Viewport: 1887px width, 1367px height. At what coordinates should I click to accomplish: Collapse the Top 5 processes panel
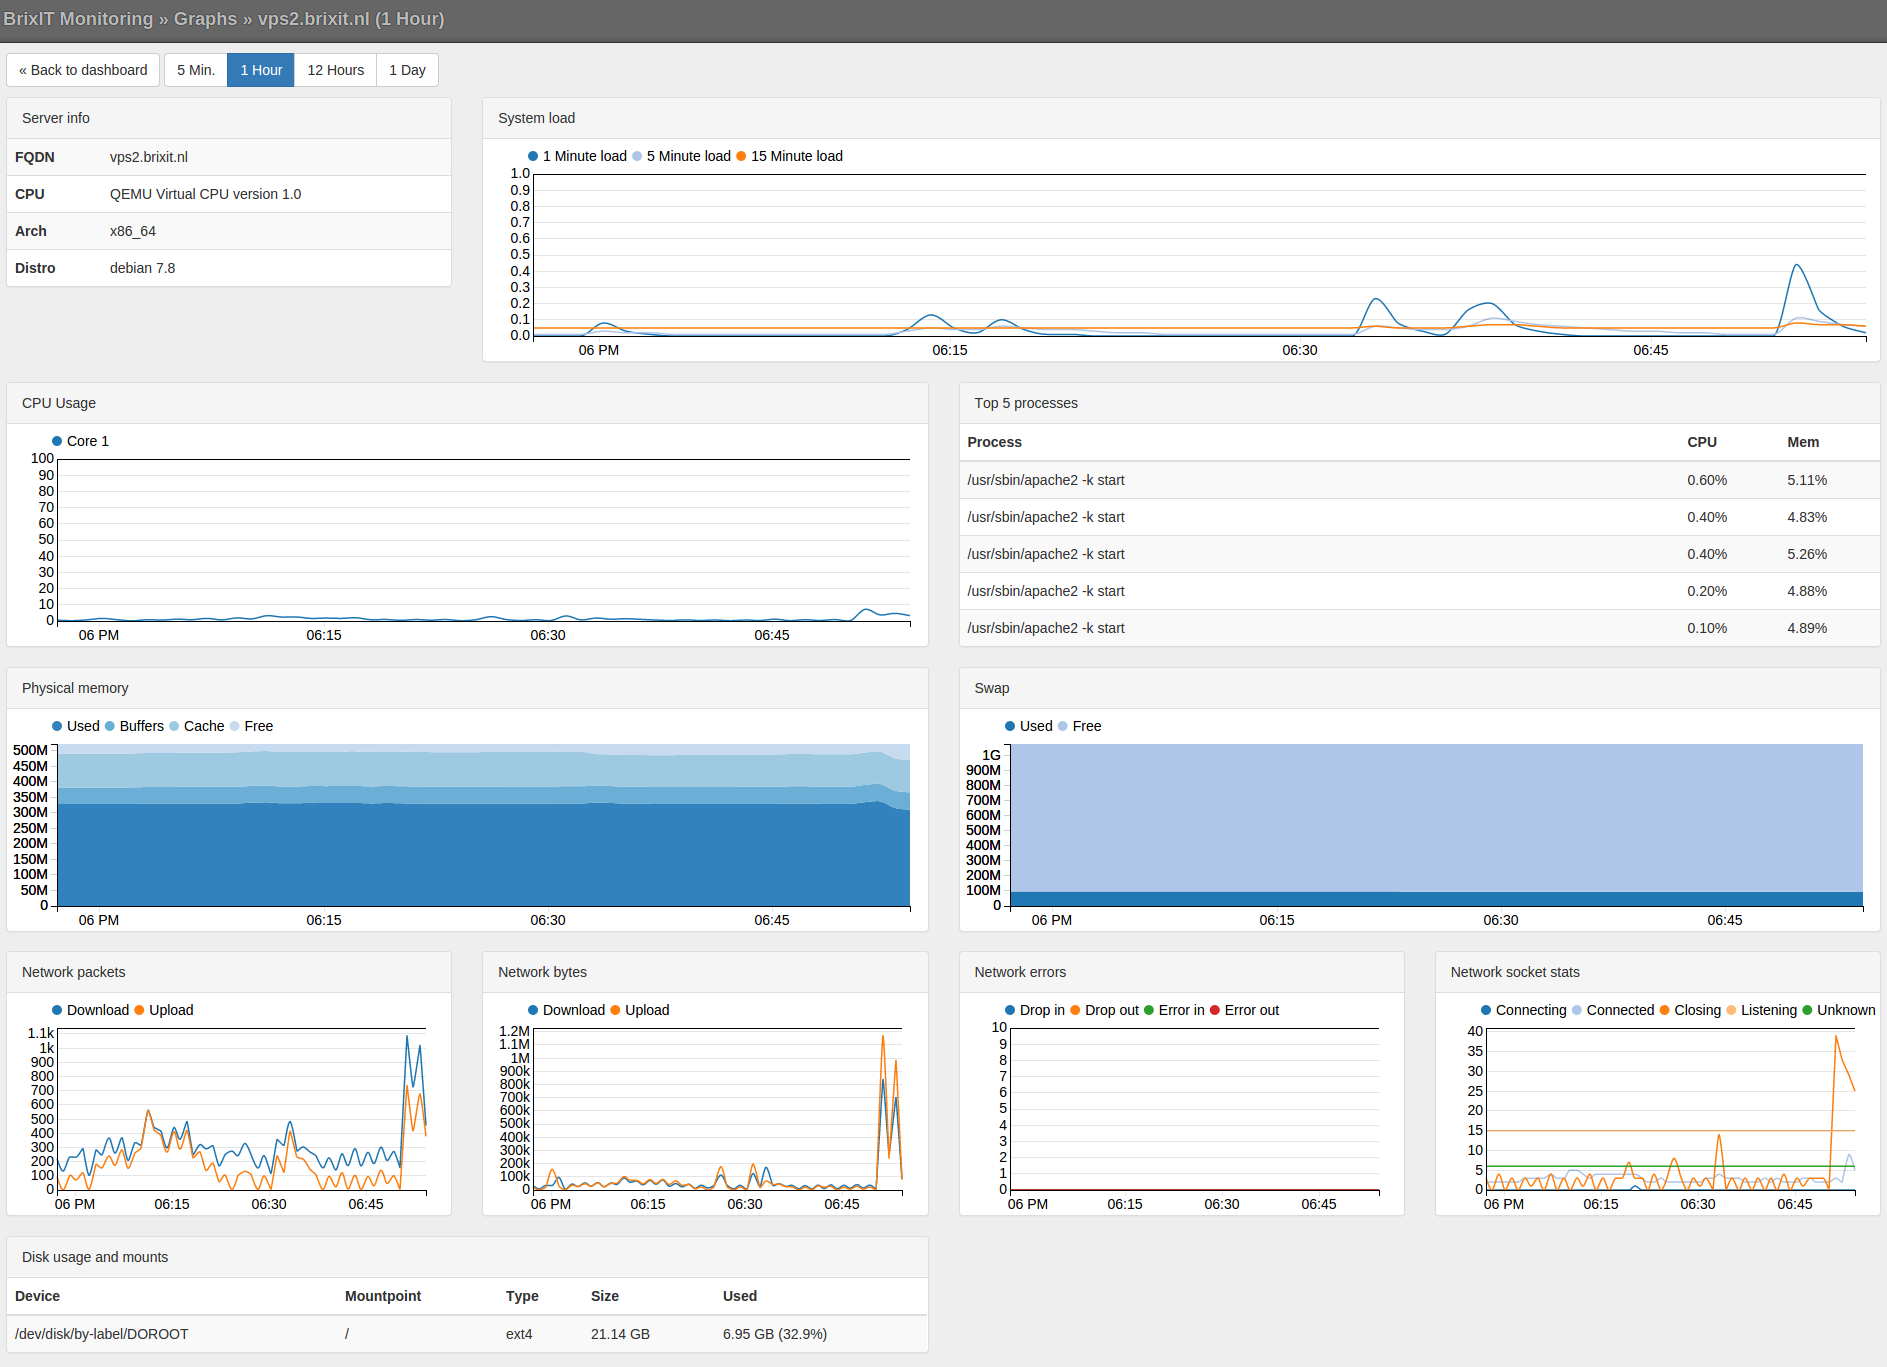[x=1025, y=403]
